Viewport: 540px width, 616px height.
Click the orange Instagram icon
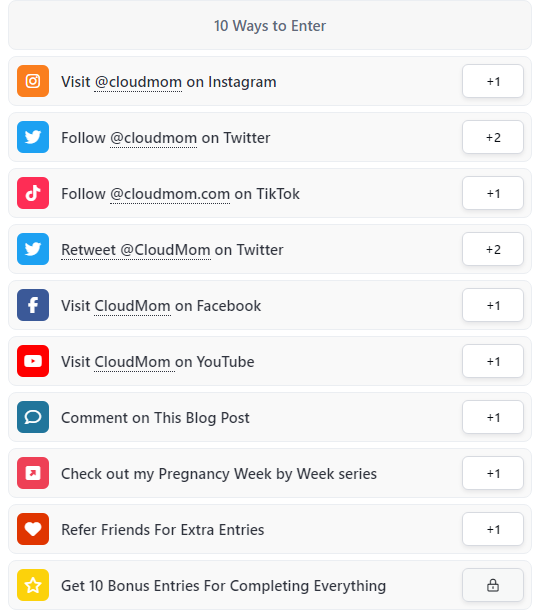33,81
